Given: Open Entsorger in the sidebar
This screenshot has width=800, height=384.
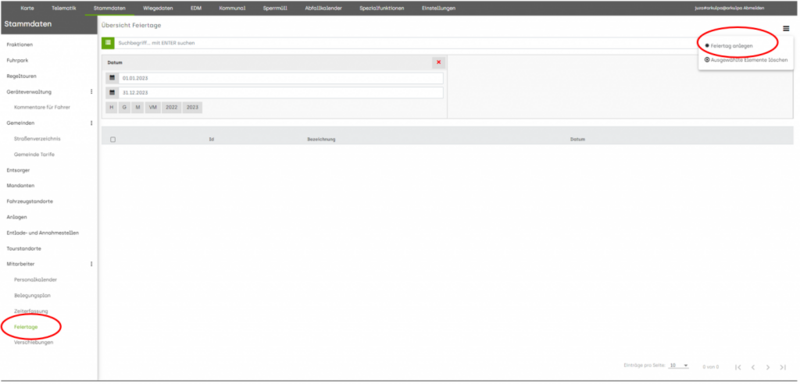Looking at the screenshot, I should click(18, 170).
